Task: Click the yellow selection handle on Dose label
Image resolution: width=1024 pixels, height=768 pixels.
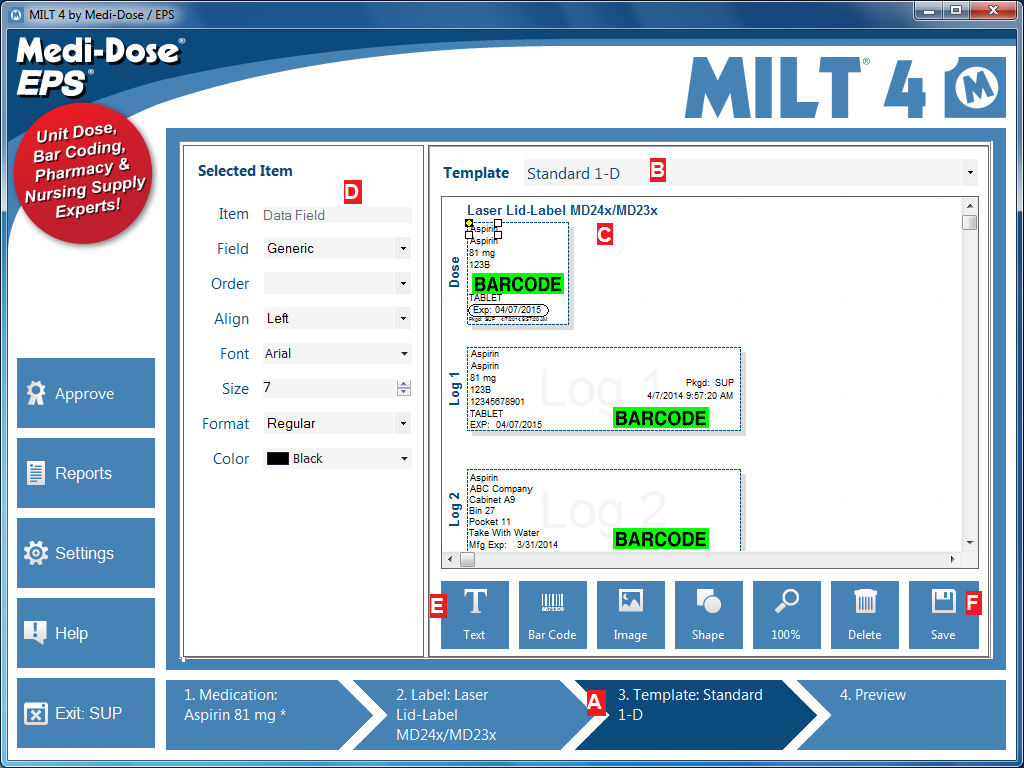Action: coord(469,223)
